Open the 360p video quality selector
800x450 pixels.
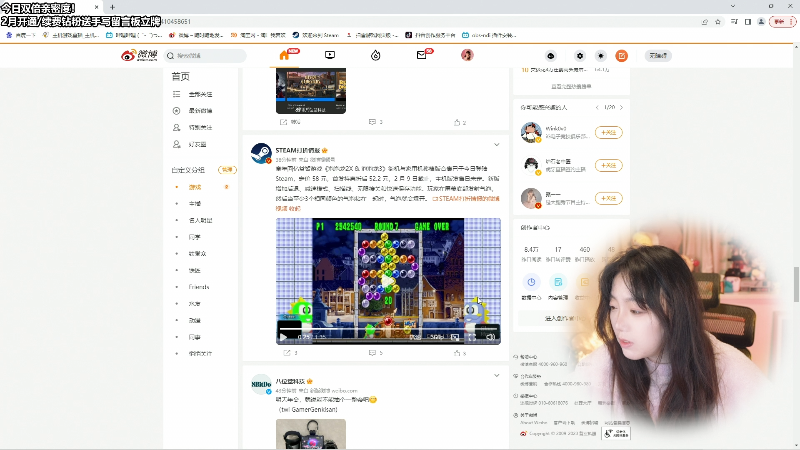point(437,337)
